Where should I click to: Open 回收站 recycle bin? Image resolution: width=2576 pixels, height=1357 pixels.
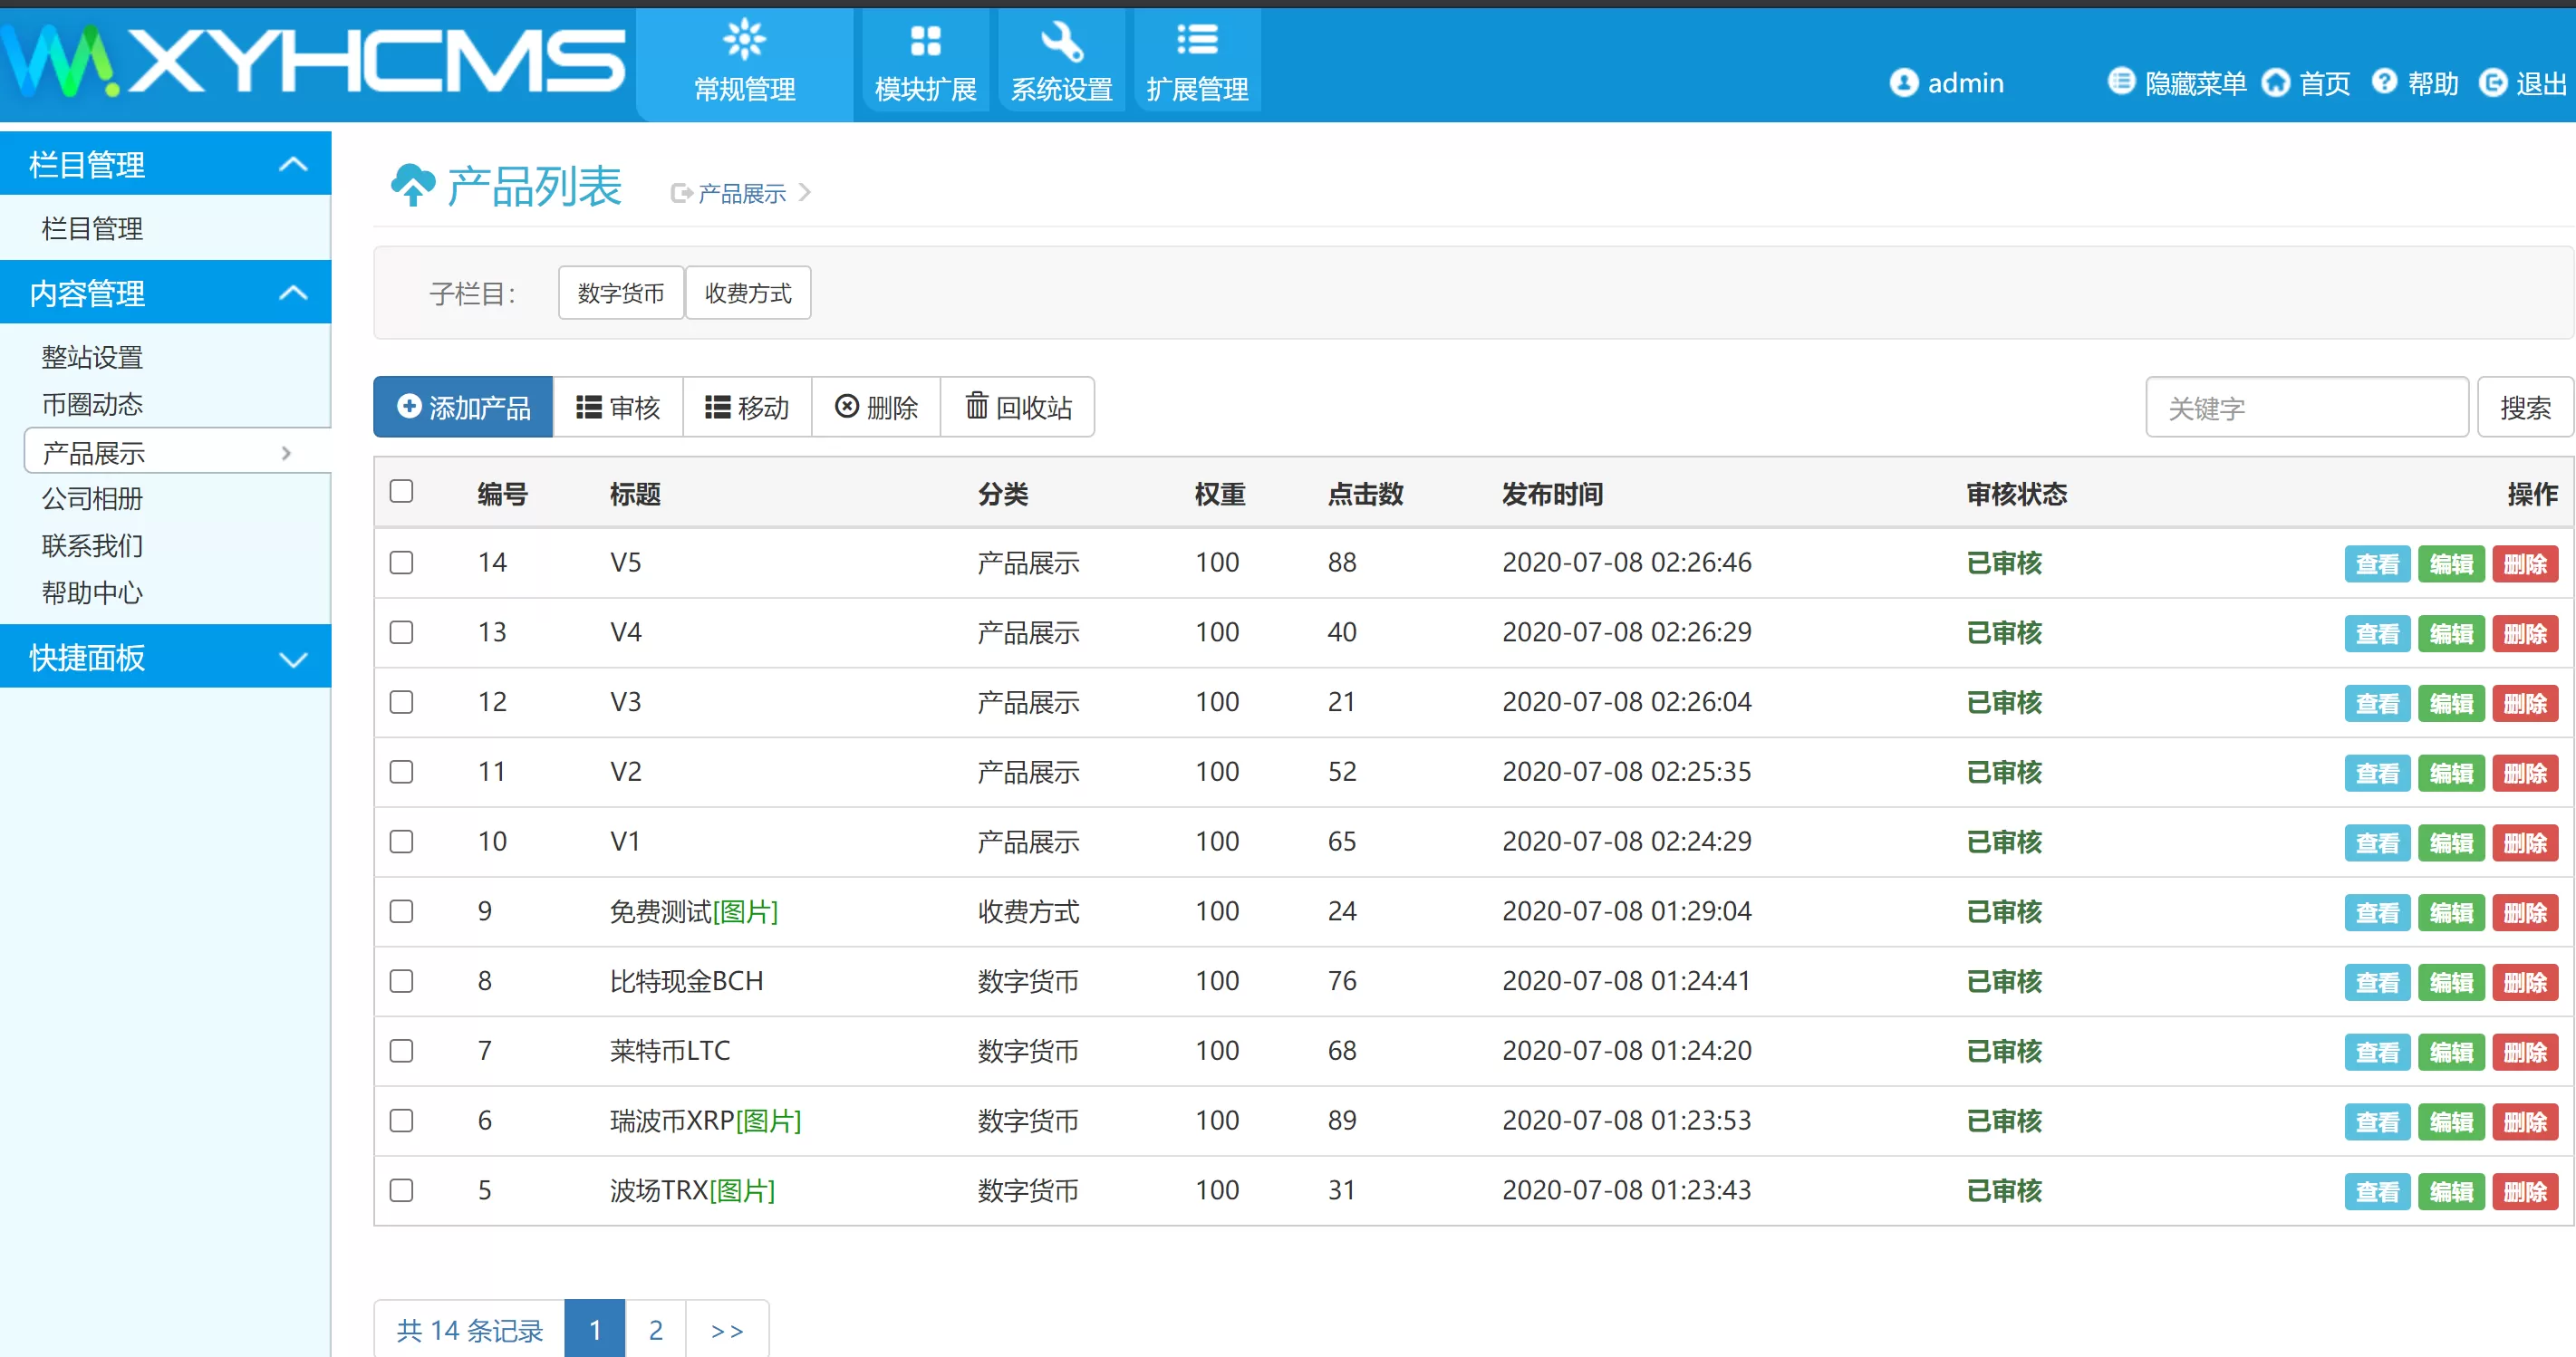point(1018,406)
